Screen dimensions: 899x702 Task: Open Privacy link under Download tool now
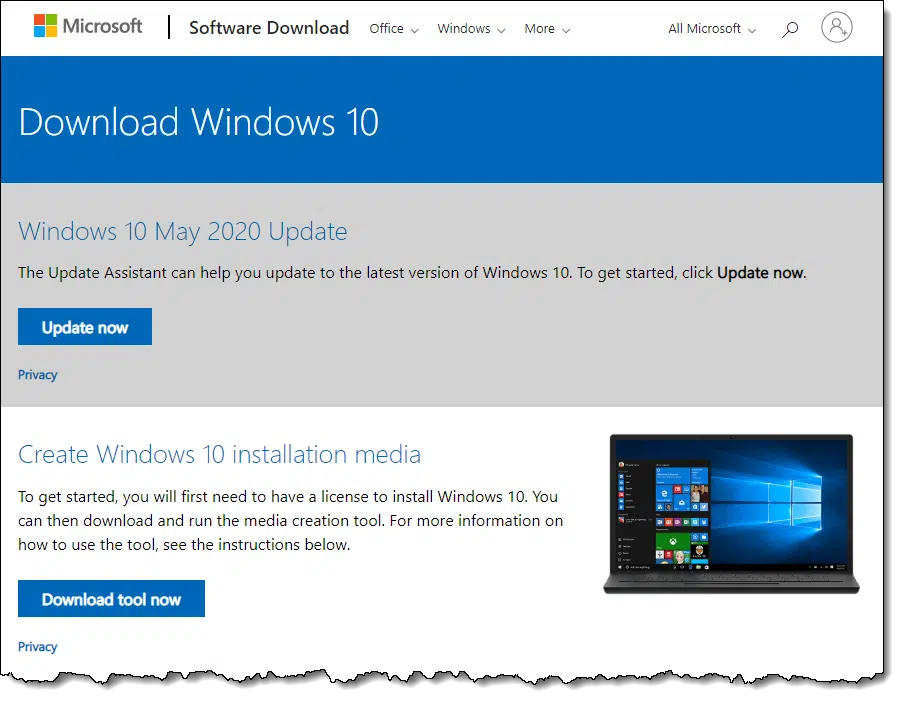click(38, 646)
